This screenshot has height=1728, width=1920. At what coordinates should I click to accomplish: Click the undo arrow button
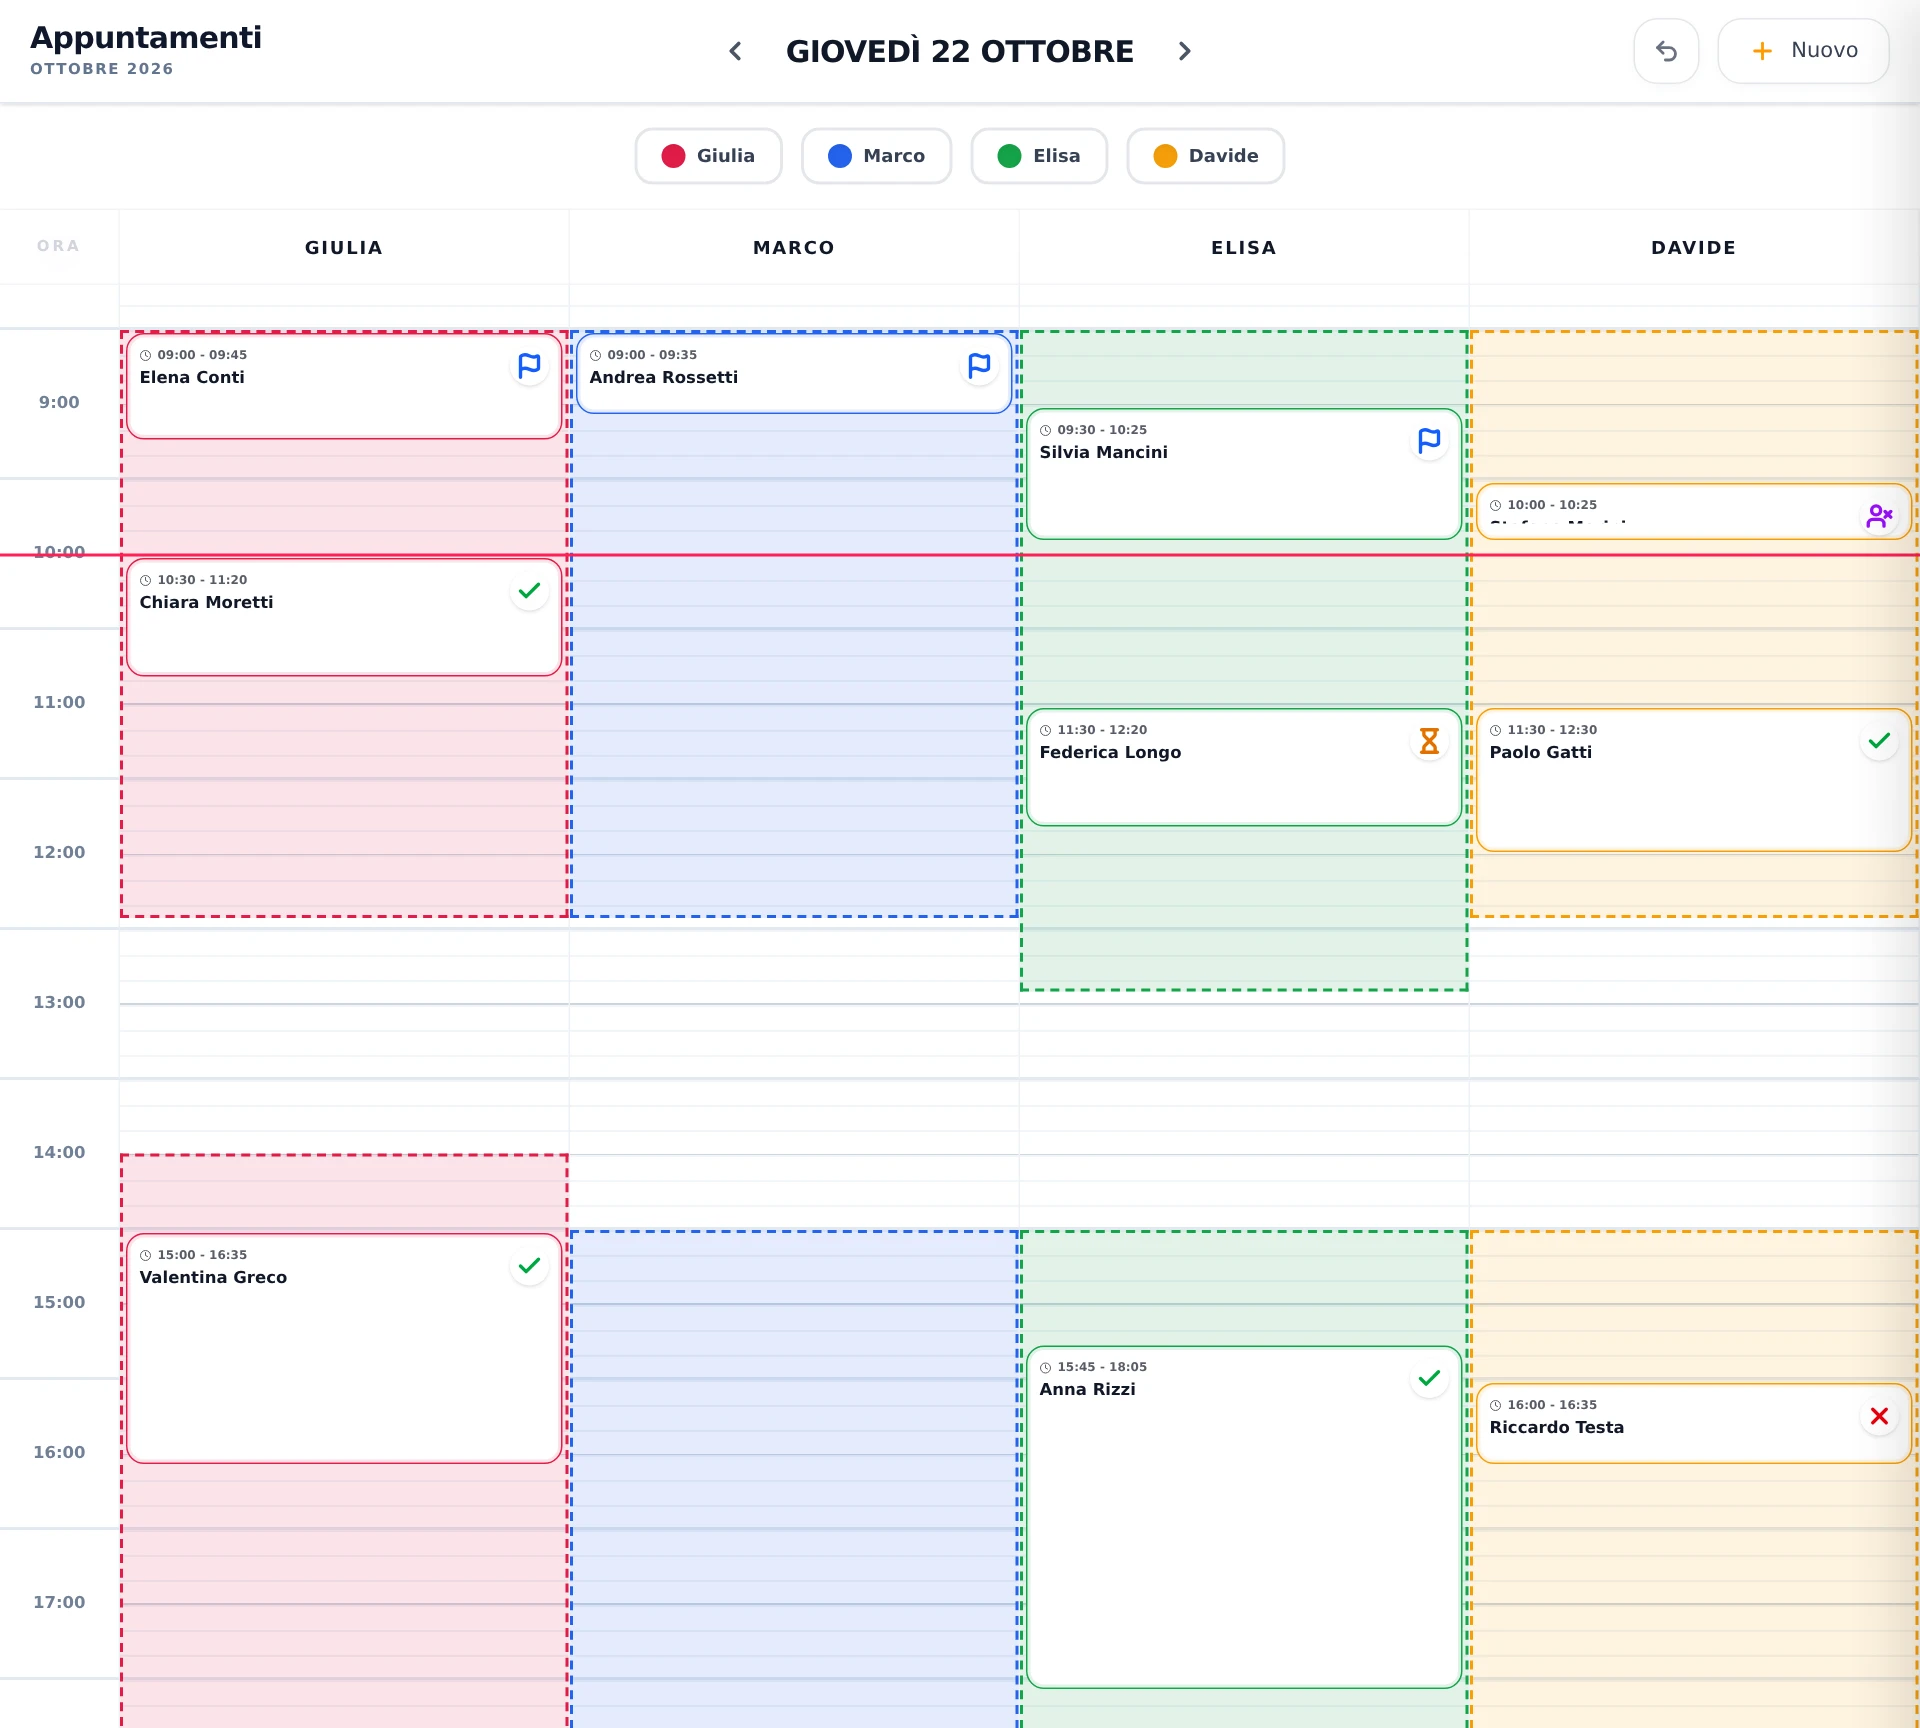tap(1666, 51)
